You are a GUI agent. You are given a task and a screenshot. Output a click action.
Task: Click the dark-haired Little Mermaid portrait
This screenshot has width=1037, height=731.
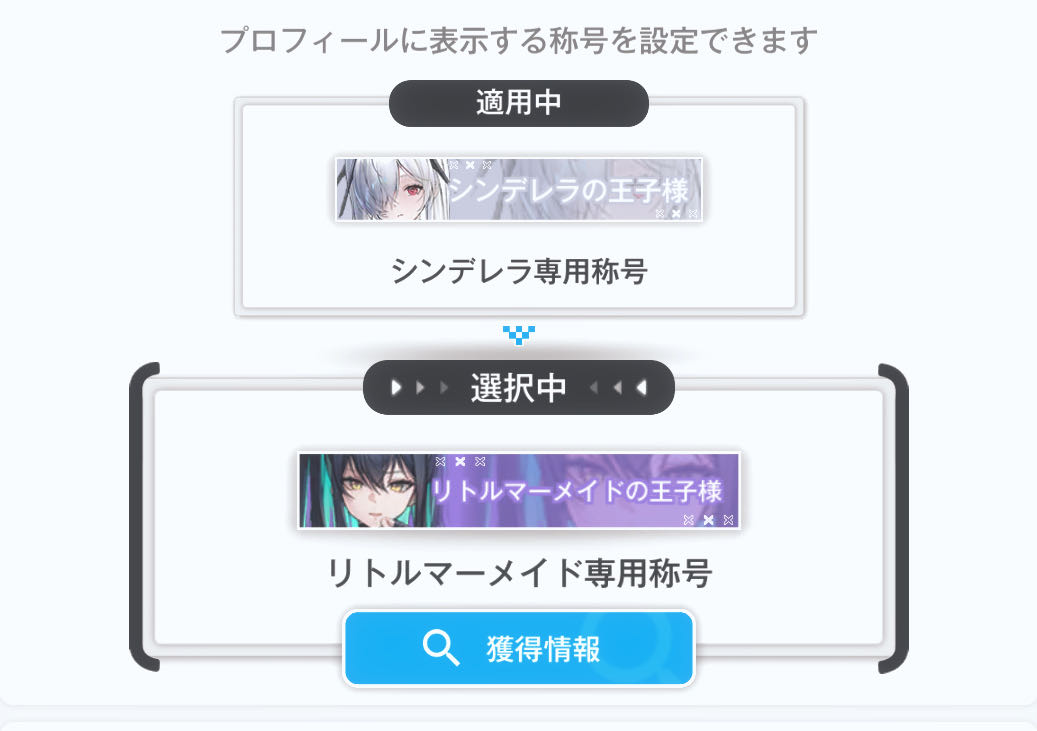tap(366, 490)
